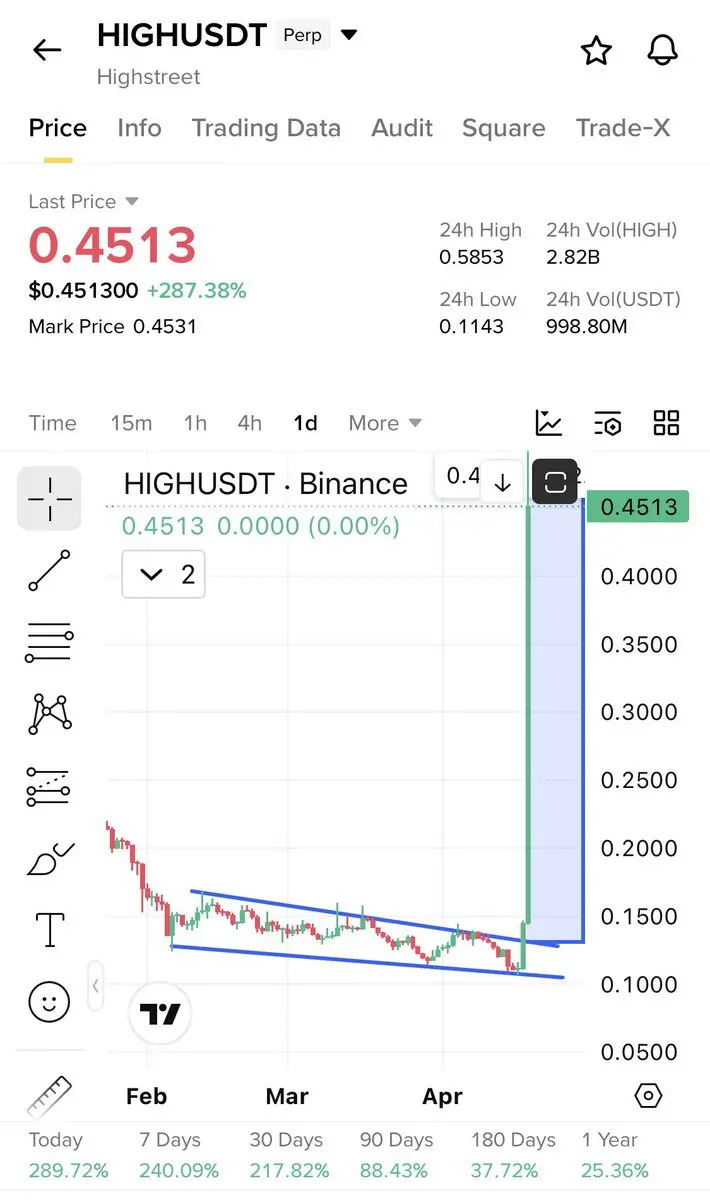The width and height of the screenshot is (710, 1200).
Task: Select the trend line drawing tool
Action: [x=49, y=569]
